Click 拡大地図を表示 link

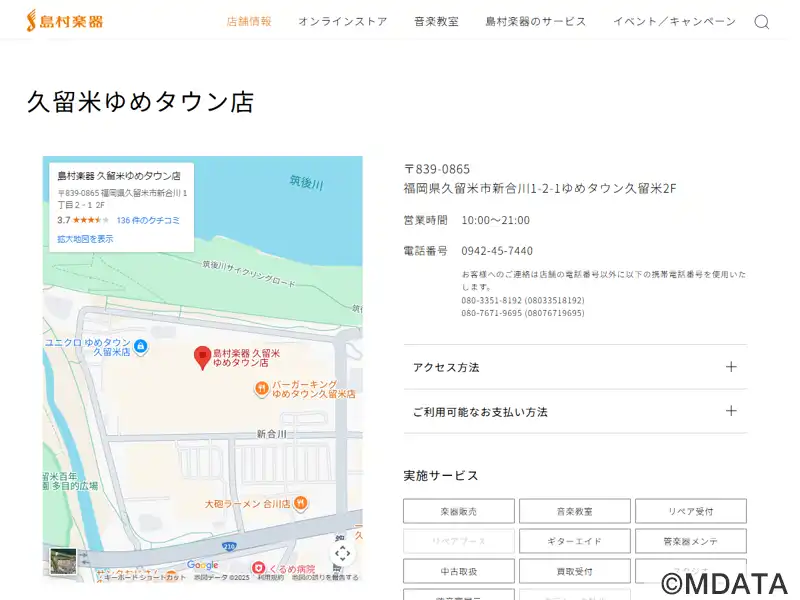(x=85, y=239)
